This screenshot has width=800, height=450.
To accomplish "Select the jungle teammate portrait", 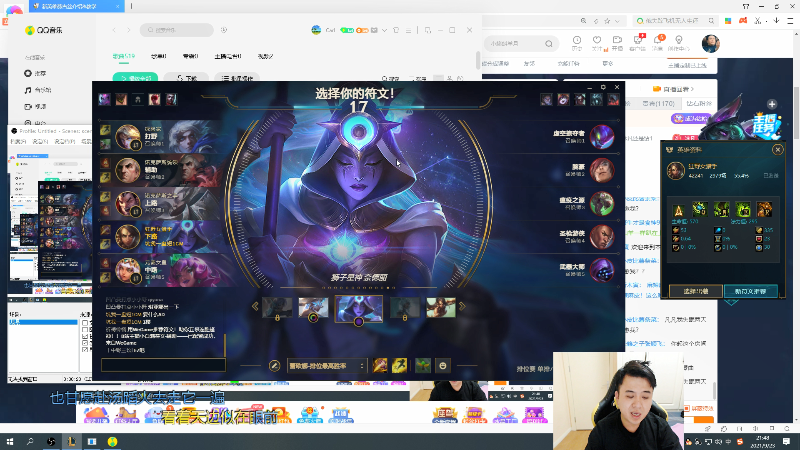I will [128, 137].
